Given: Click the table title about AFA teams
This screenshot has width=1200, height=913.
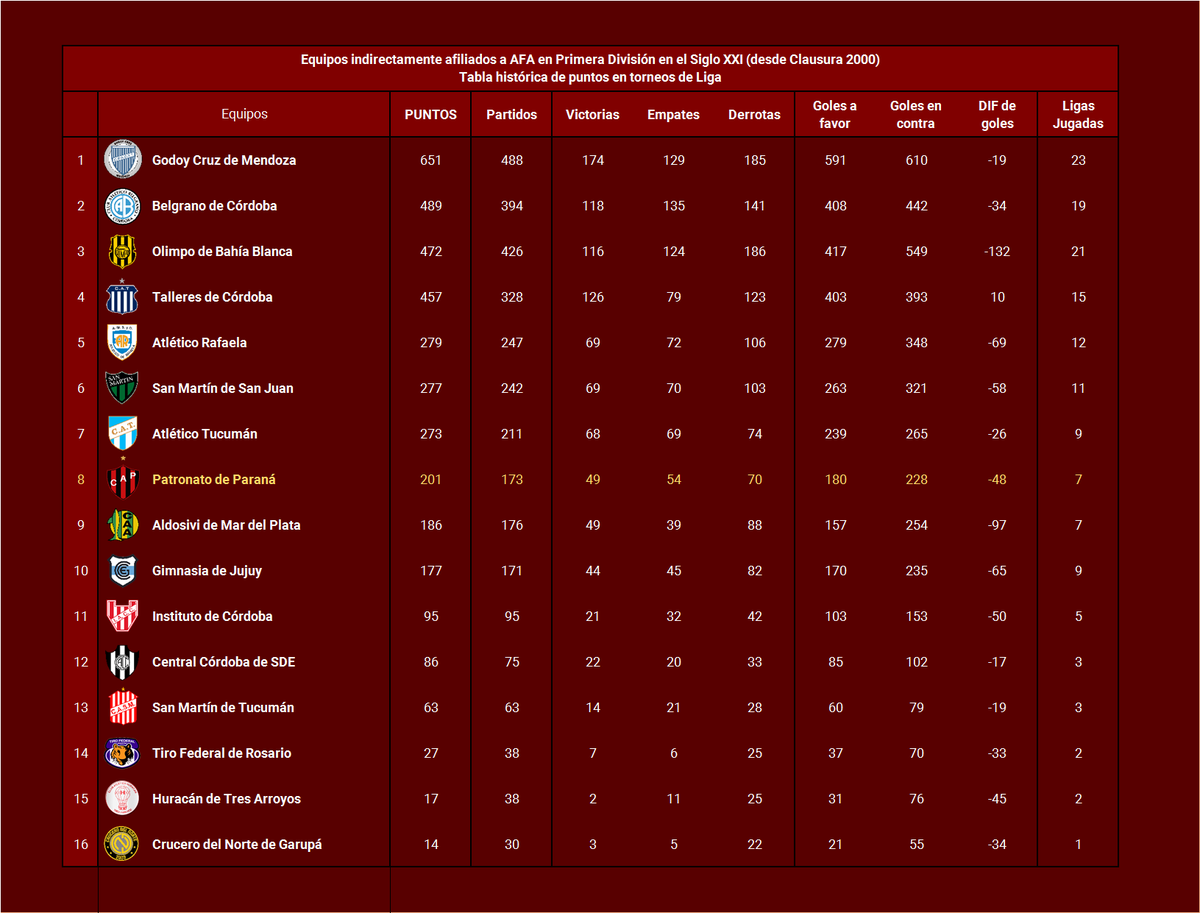Looking at the screenshot, I should click(x=590, y=68).
